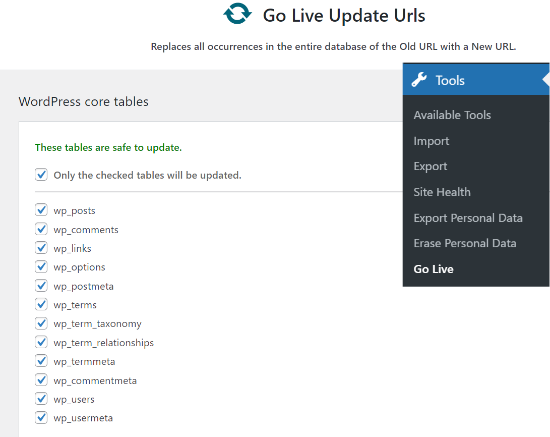Select Import in Tools menu

pyautogui.click(x=431, y=141)
